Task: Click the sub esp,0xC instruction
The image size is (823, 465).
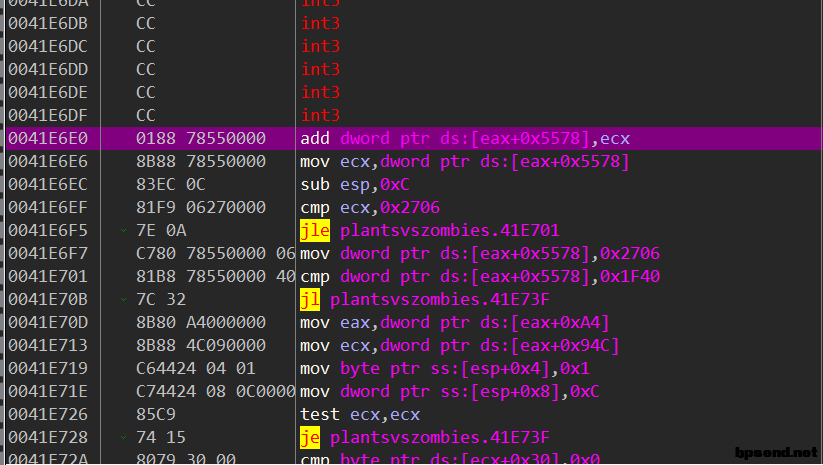Action: 355,185
